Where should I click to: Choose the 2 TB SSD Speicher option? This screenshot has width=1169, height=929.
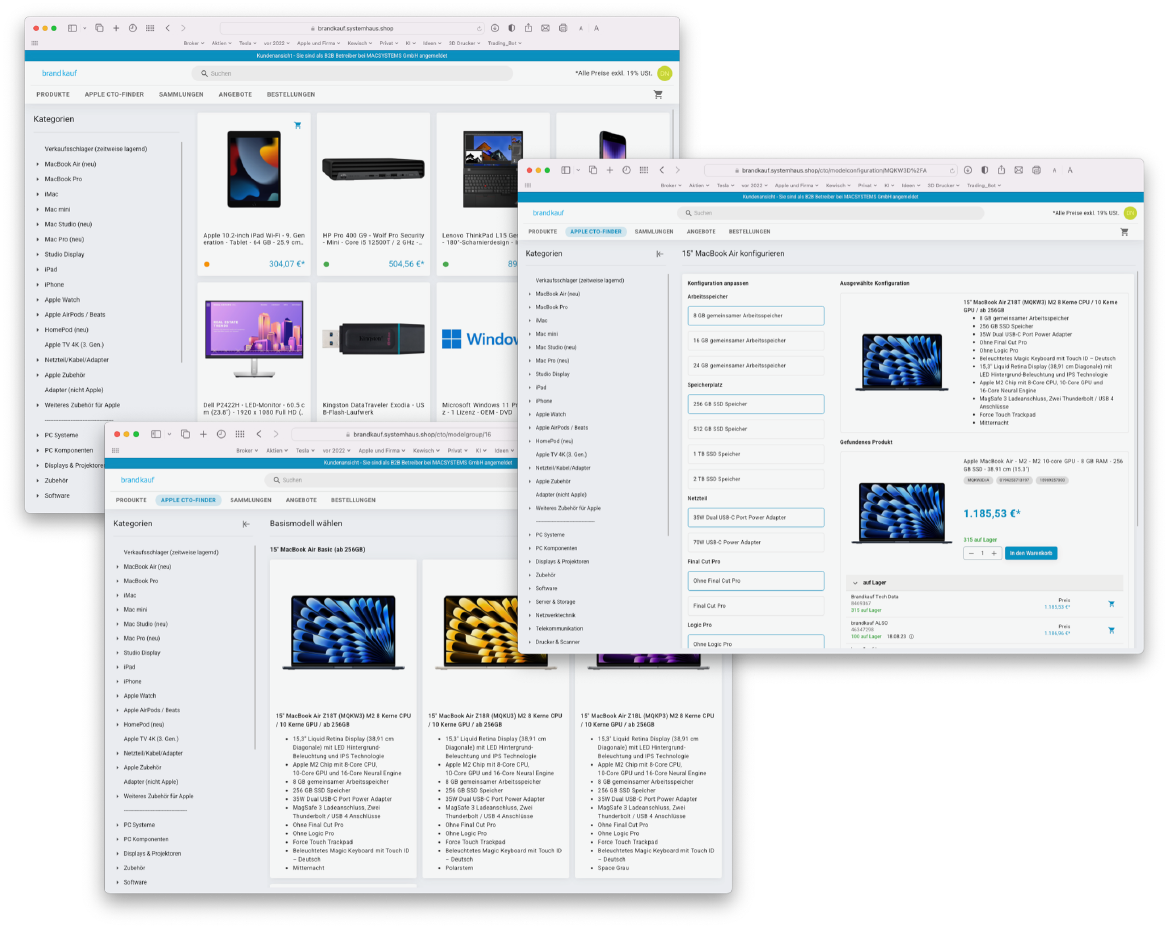(755, 479)
